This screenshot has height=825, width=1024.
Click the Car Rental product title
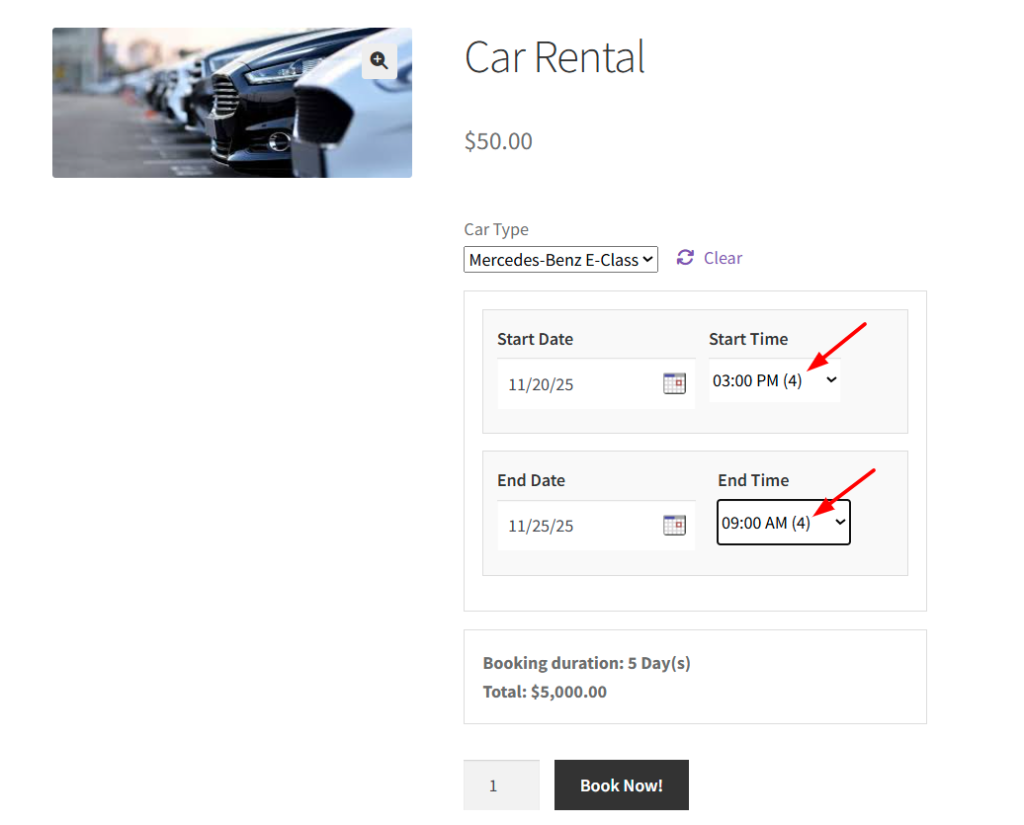[555, 58]
